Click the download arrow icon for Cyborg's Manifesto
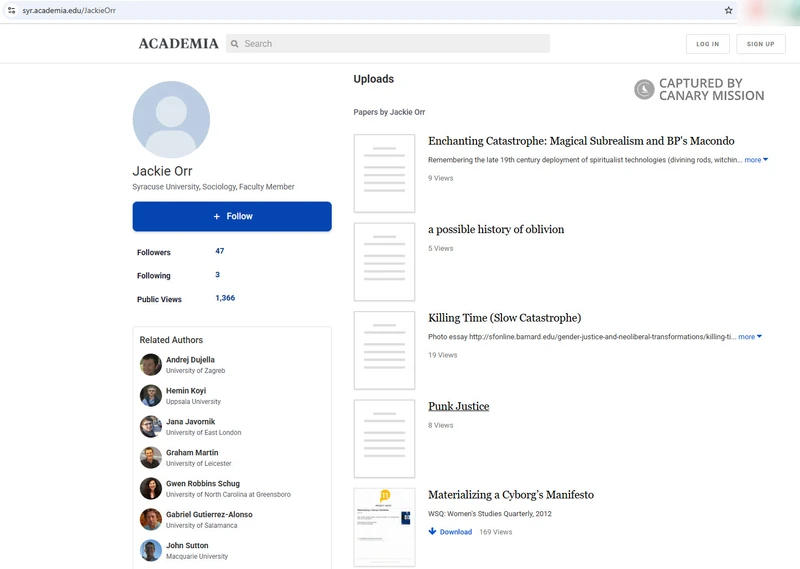This screenshot has height=569, width=800. pyautogui.click(x=432, y=531)
